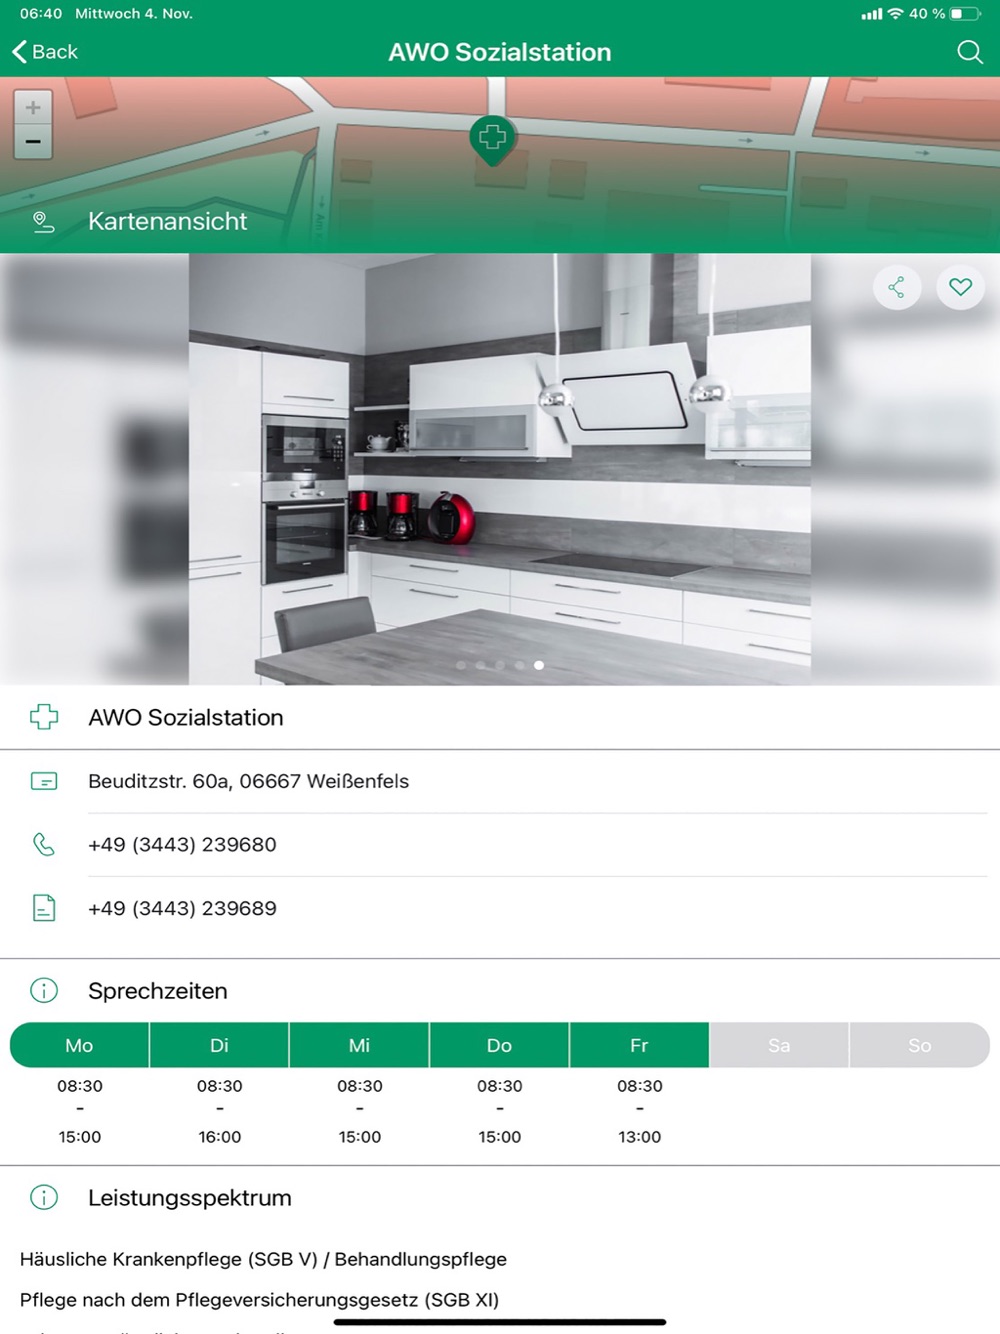Tap the AWO Sozialstation header title

500,52
